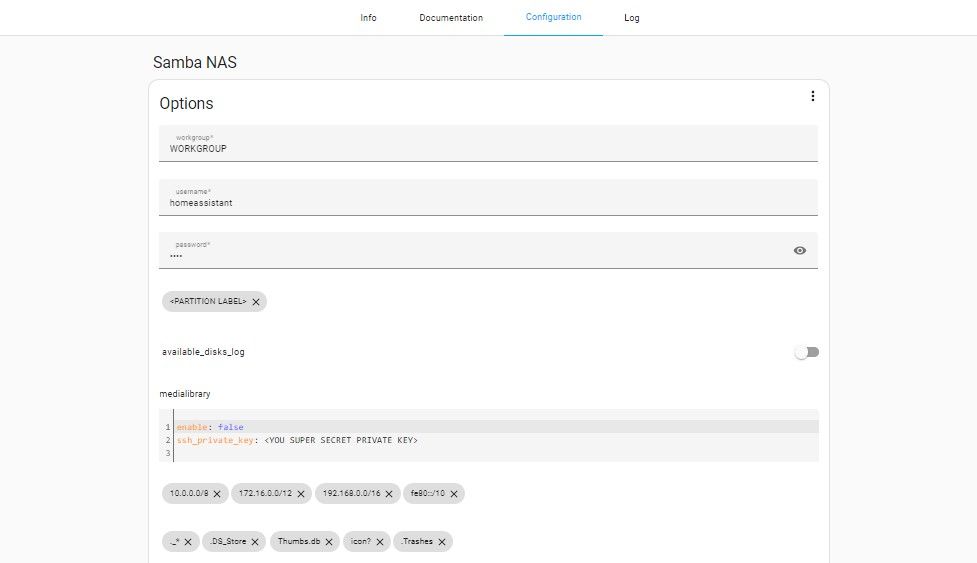The height and width of the screenshot is (563, 977).
Task: Remove the 192.168.0.0/16 chip
Action: (x=389, y=494)
